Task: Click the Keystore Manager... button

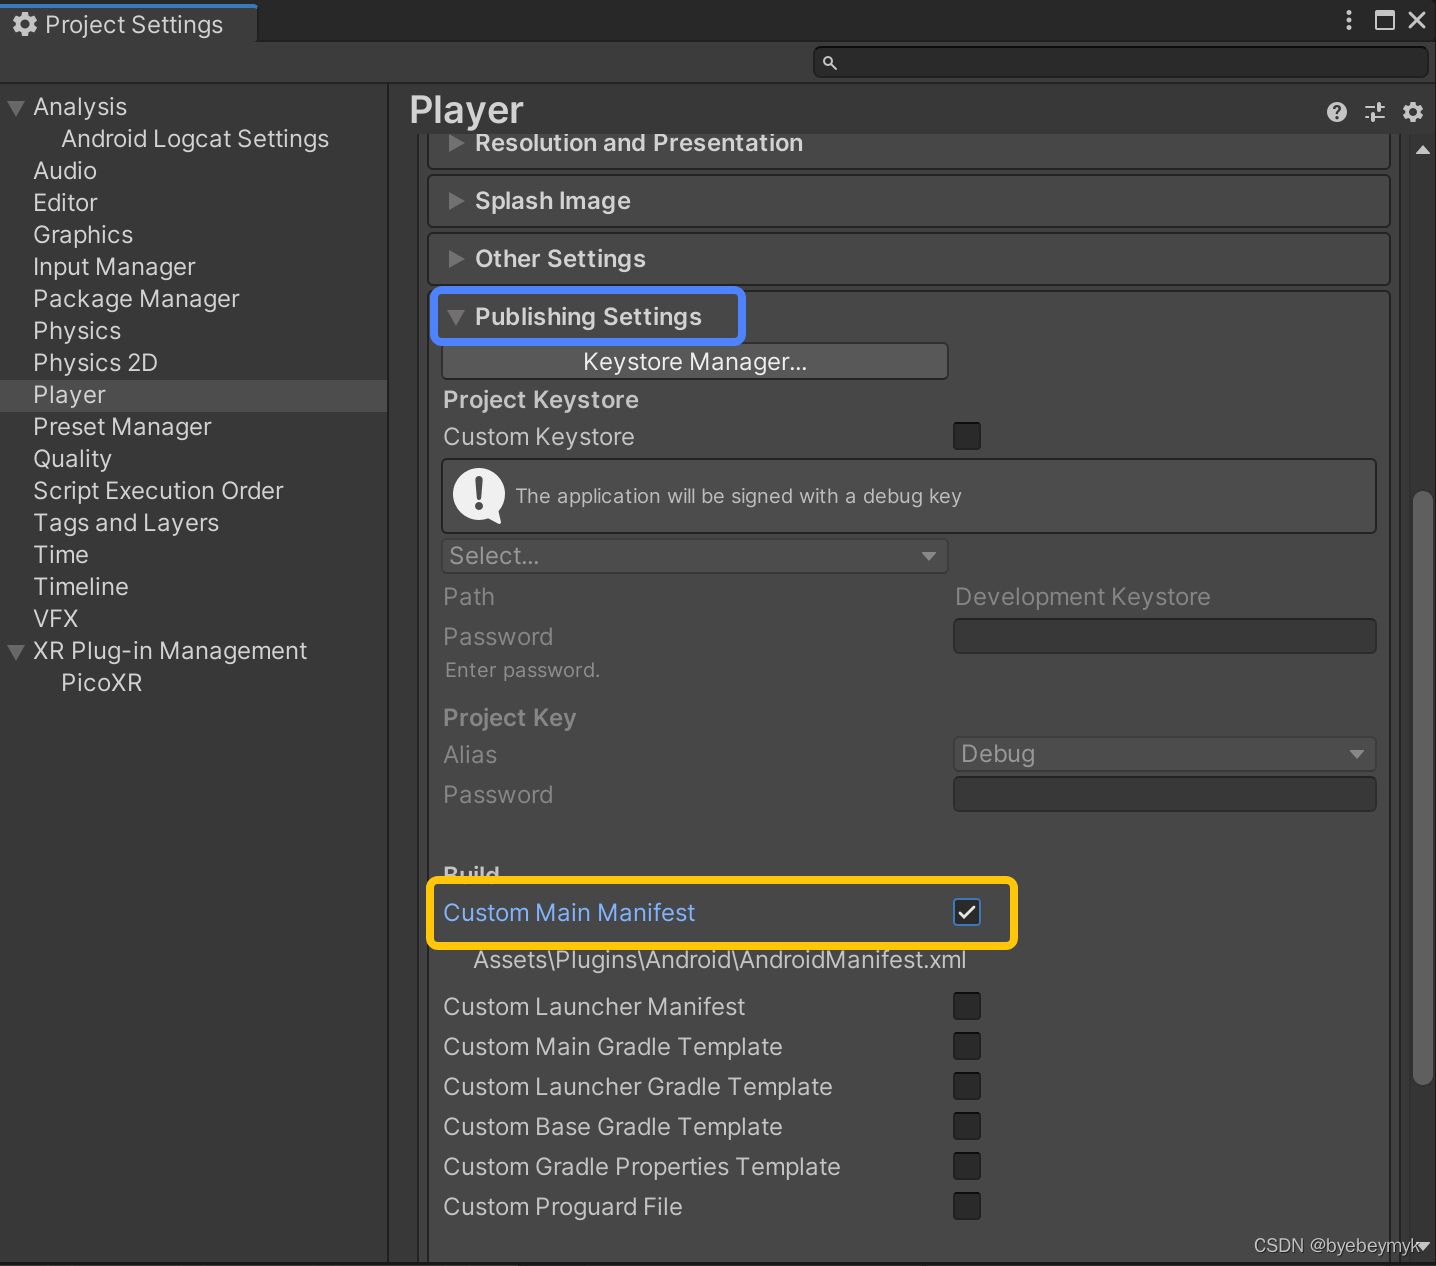Action: [x=695, y=362]
